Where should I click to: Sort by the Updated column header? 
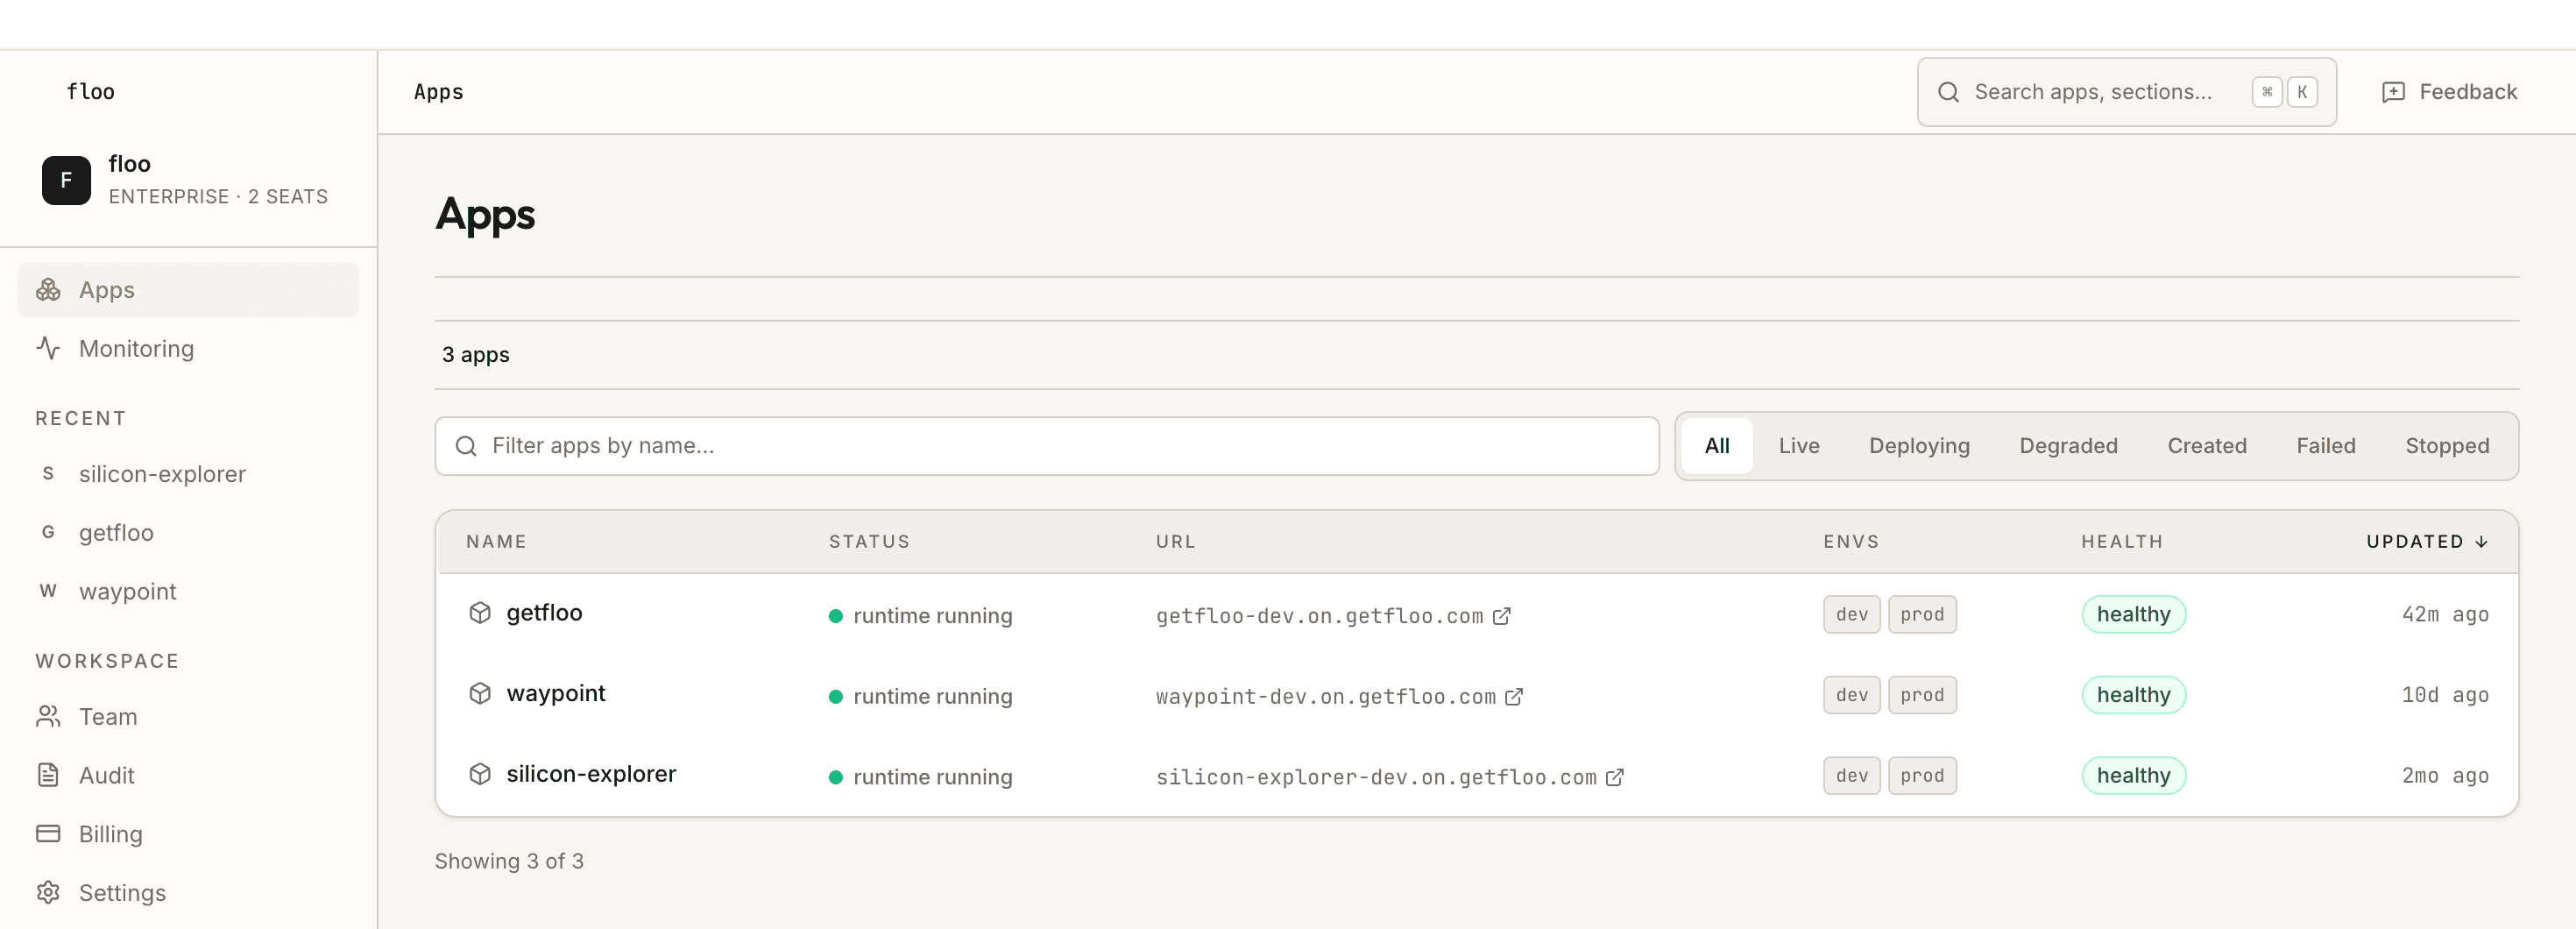2426,542
